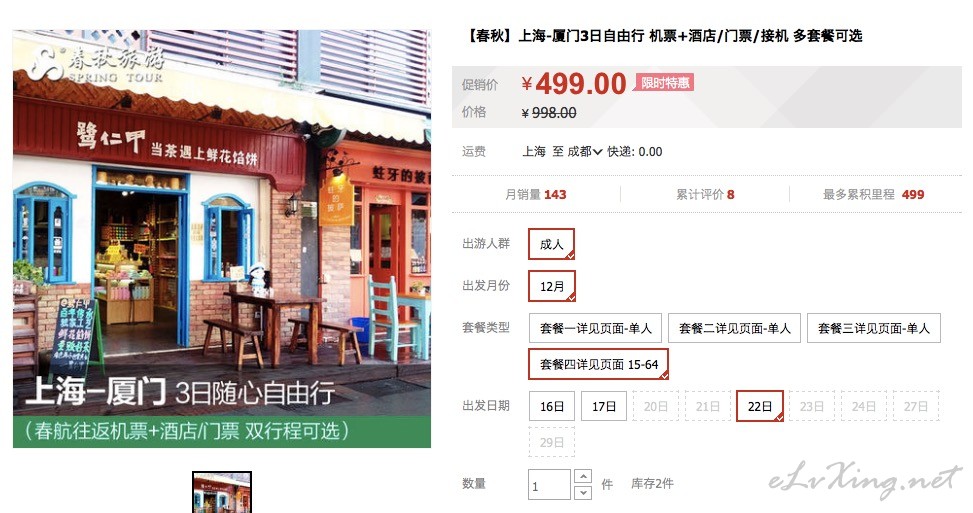Decrease quantity with the down arrow
Image resolution: width=973 pixels, height=513 pixels.
(583, 493)
